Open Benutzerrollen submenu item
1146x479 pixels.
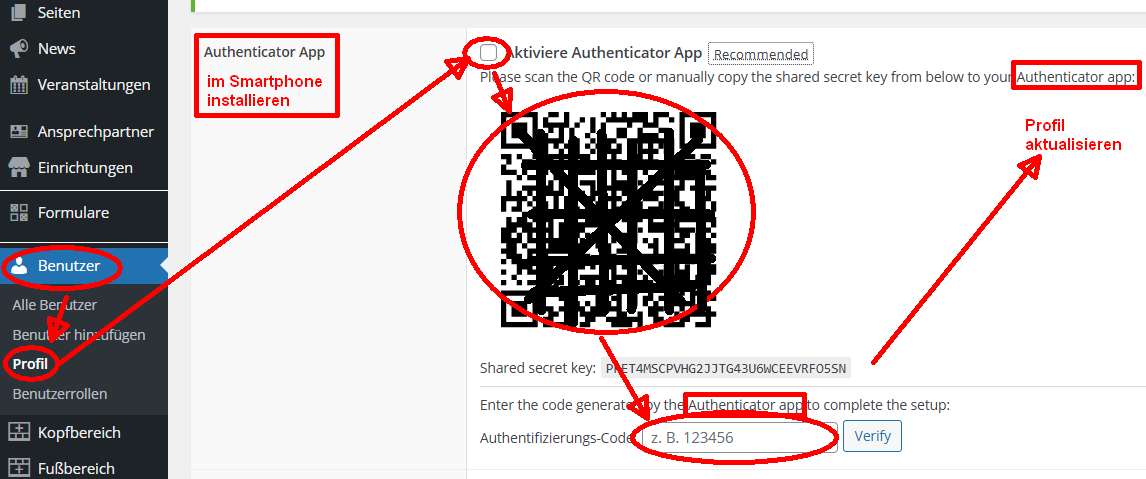[x=60, y=393]
